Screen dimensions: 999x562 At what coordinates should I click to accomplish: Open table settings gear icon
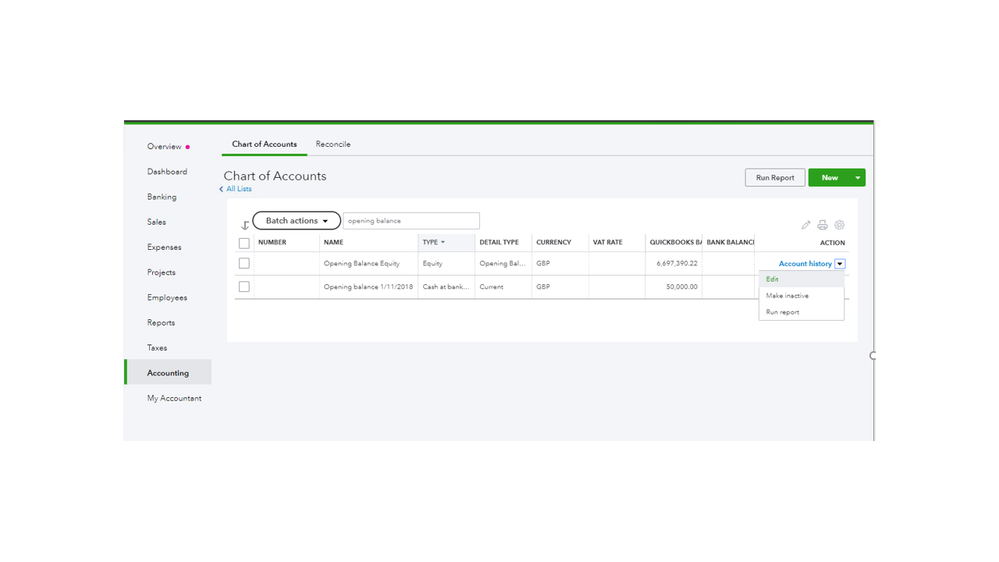point(839,225)
